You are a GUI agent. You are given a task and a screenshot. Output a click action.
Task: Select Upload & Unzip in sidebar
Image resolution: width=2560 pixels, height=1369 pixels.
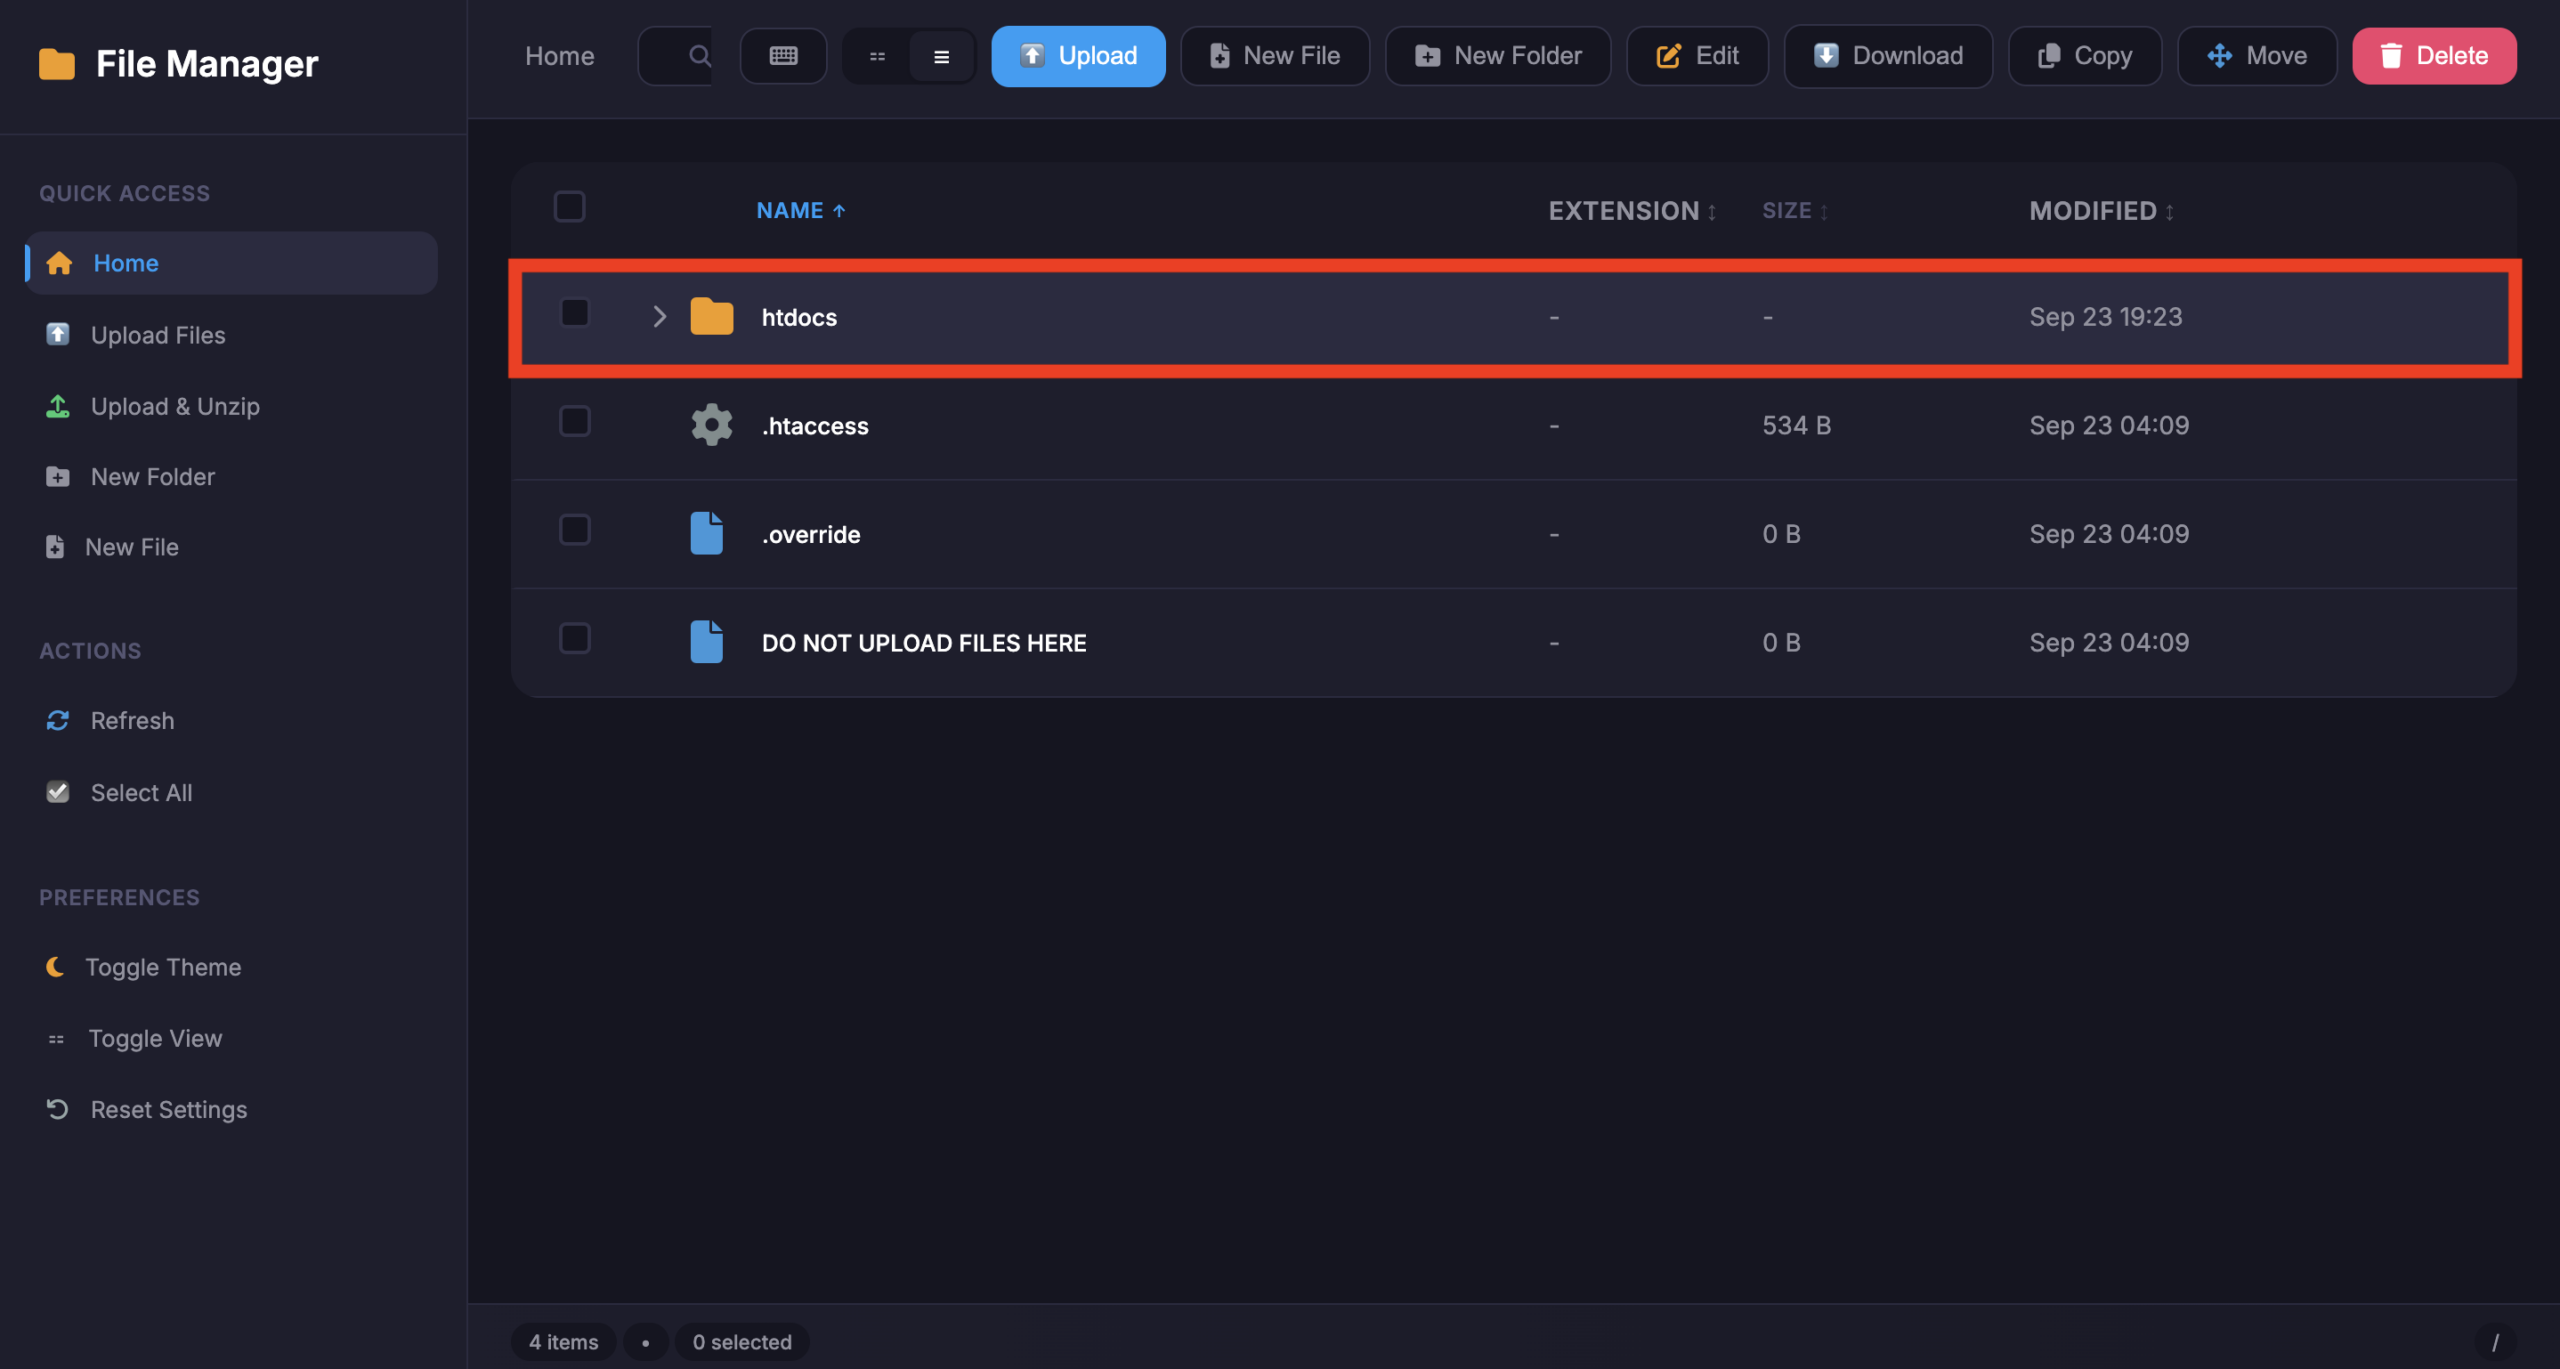coord(232,406)
